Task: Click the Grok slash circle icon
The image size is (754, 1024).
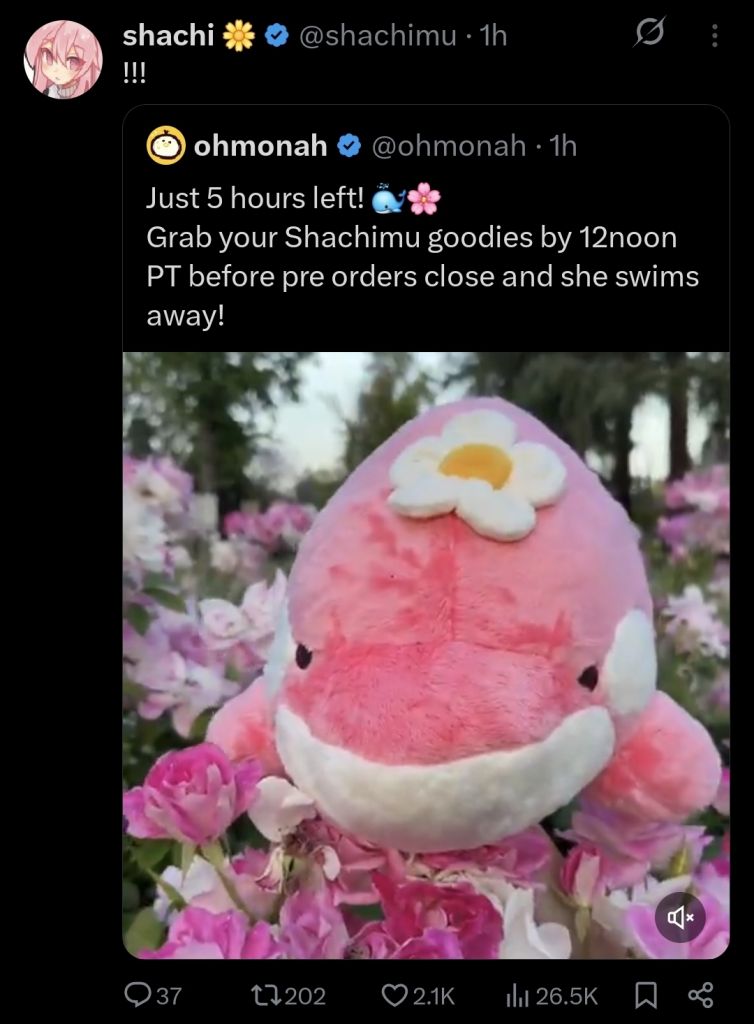Action: point(649,33)
